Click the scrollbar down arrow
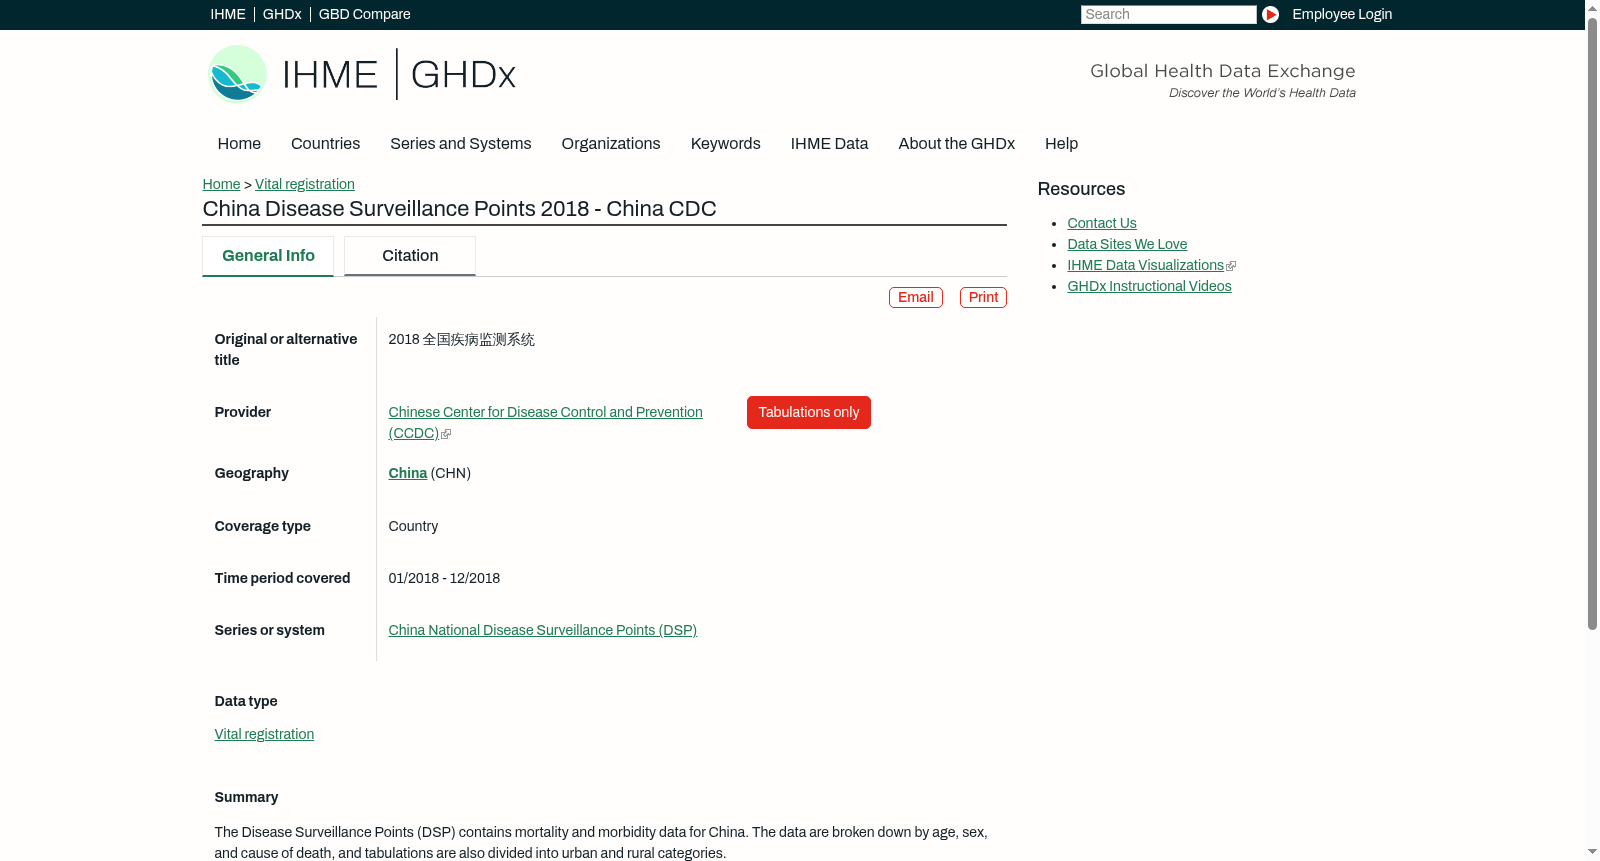This screenshot has width=1600, height=861. (1592, 853)
